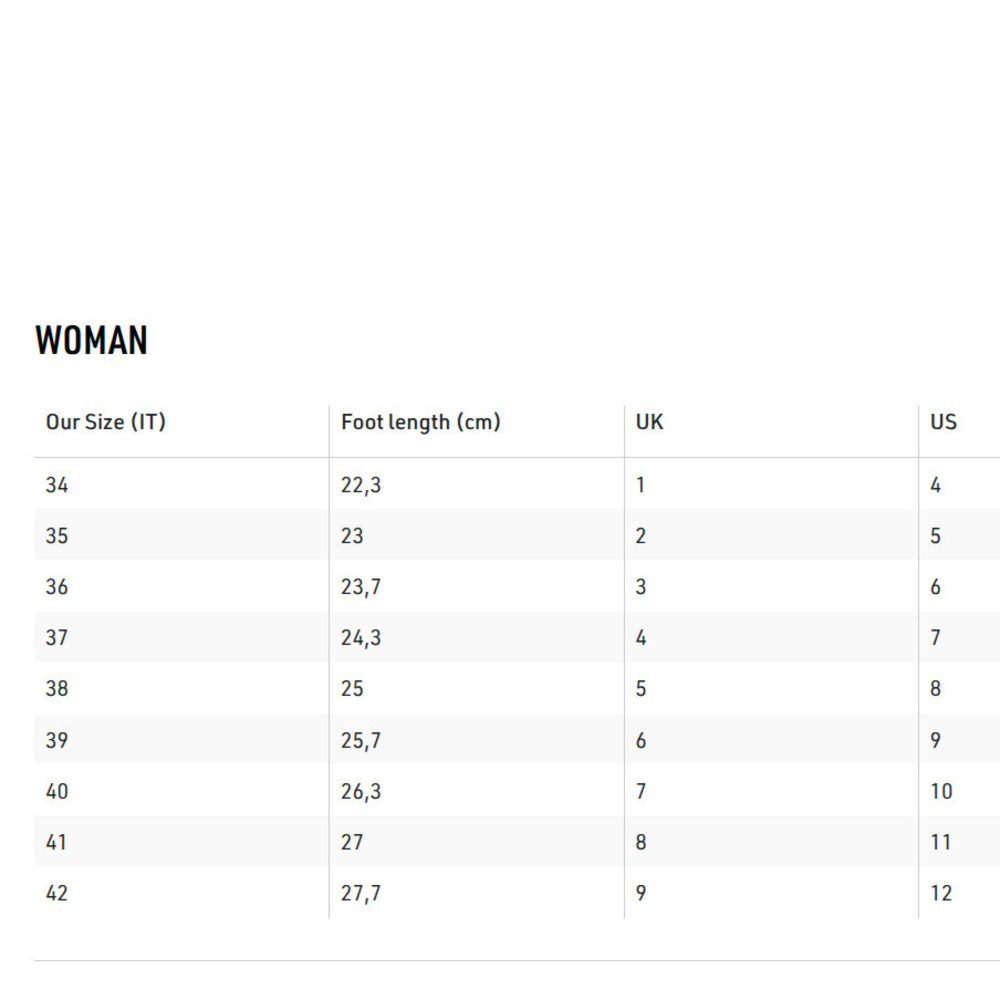Click the 22,3 foot length value

coord(360,485)
